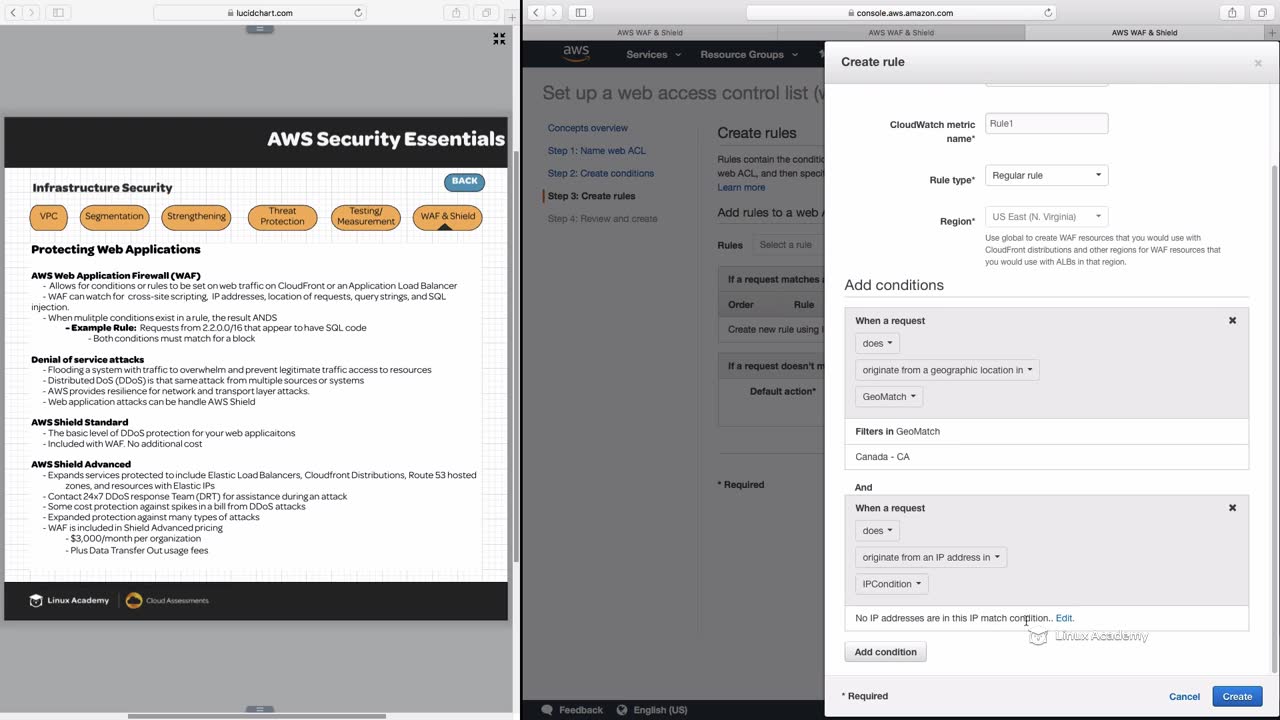Click the Edit link for IP match condition
Screen dimensions: 1280x720
click(x=1064, y=618)
